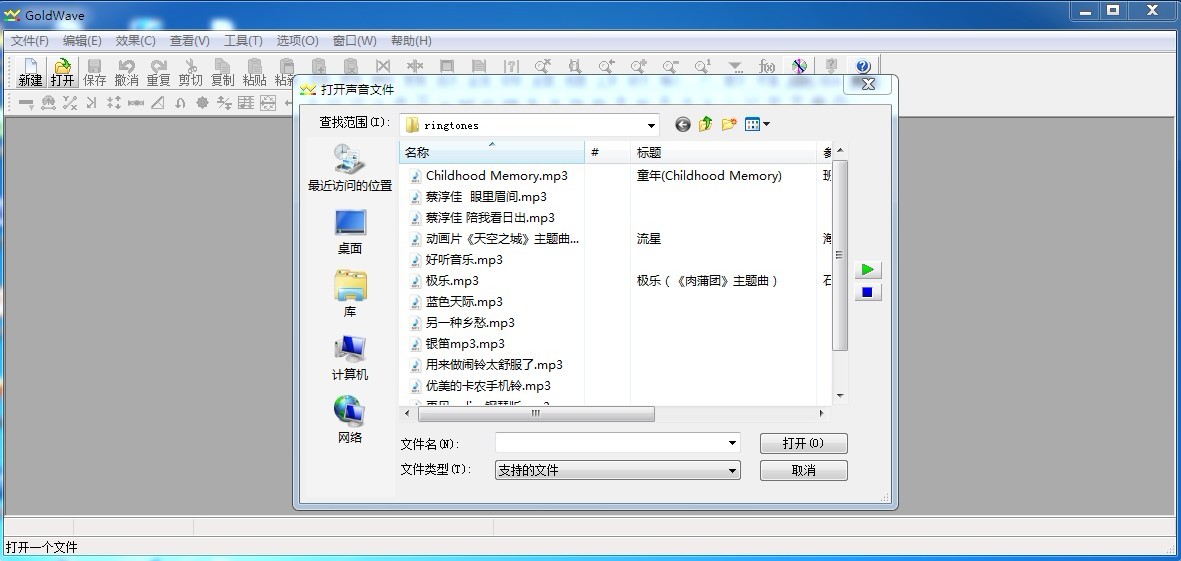Image resolution: width=1181 pixels, height=561 pixels.
Task: Open the expression evaluator f(x) icon
Action: (x=767, y=66)
